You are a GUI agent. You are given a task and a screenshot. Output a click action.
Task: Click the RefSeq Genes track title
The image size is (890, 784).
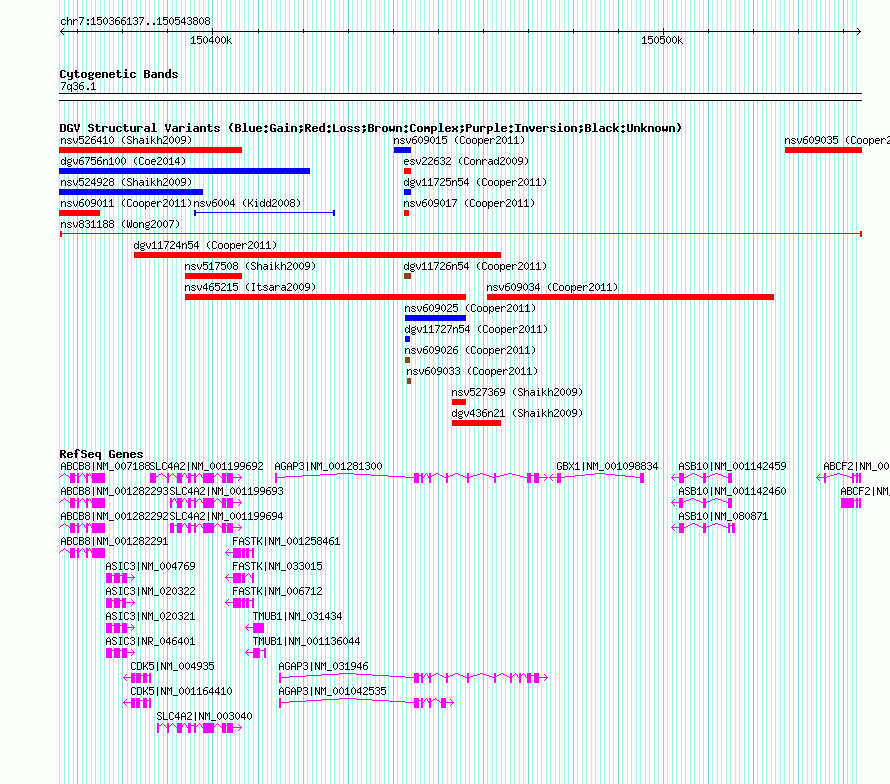(101, 454)
